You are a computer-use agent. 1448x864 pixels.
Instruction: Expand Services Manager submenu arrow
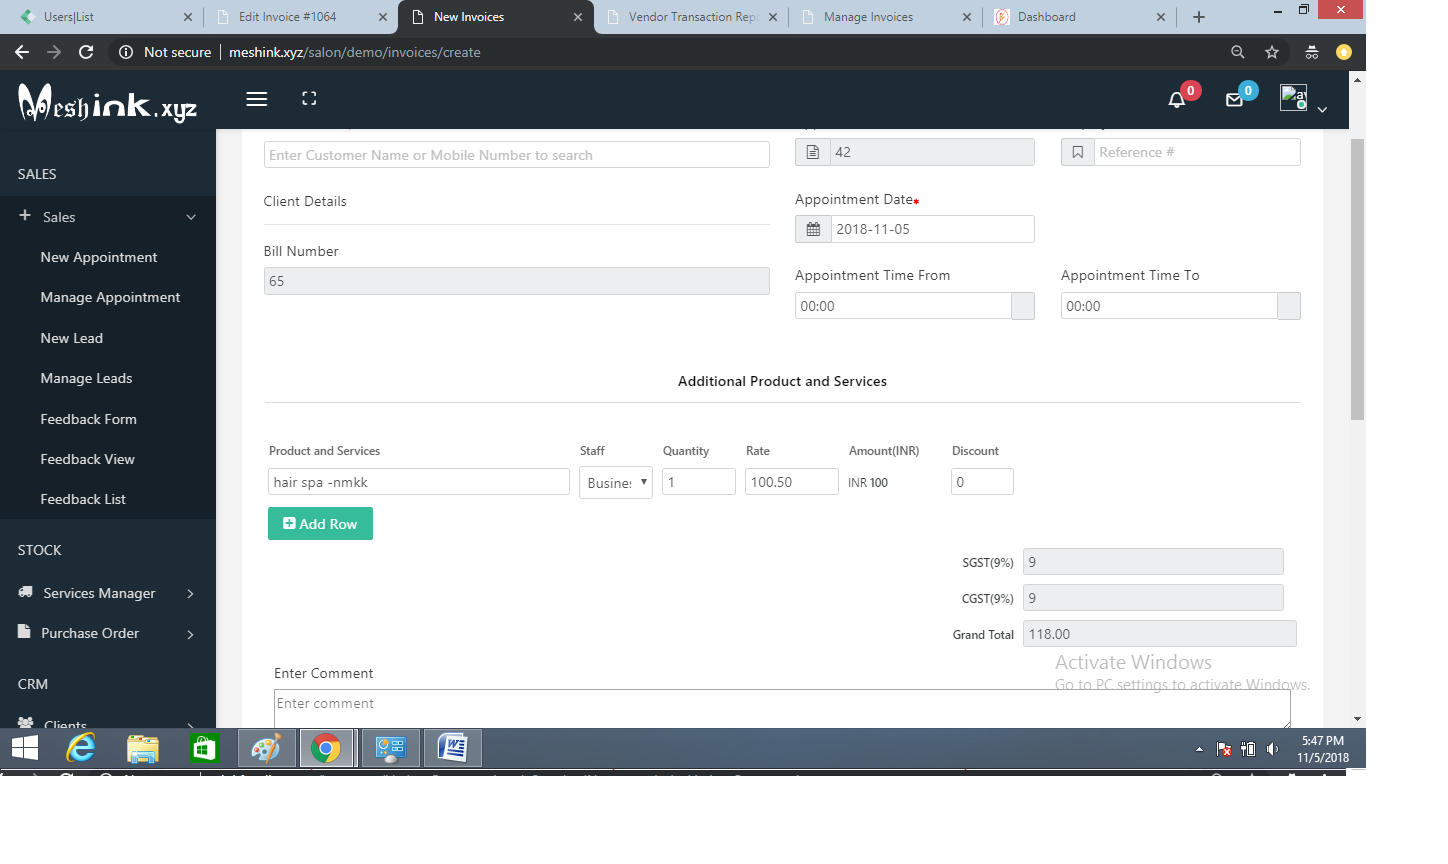point(190,594)
